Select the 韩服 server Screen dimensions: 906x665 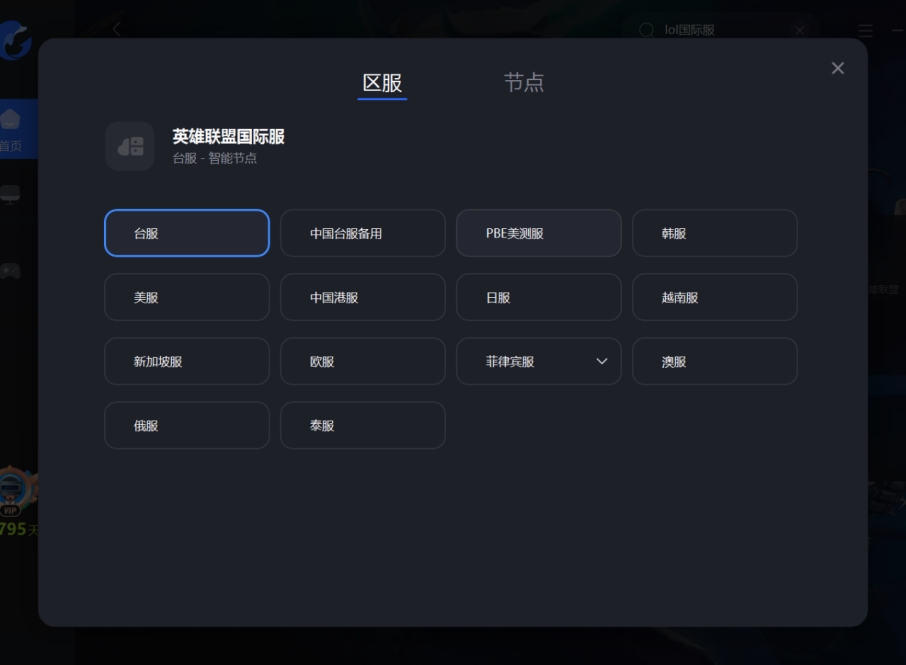click(x=715, y=233)
